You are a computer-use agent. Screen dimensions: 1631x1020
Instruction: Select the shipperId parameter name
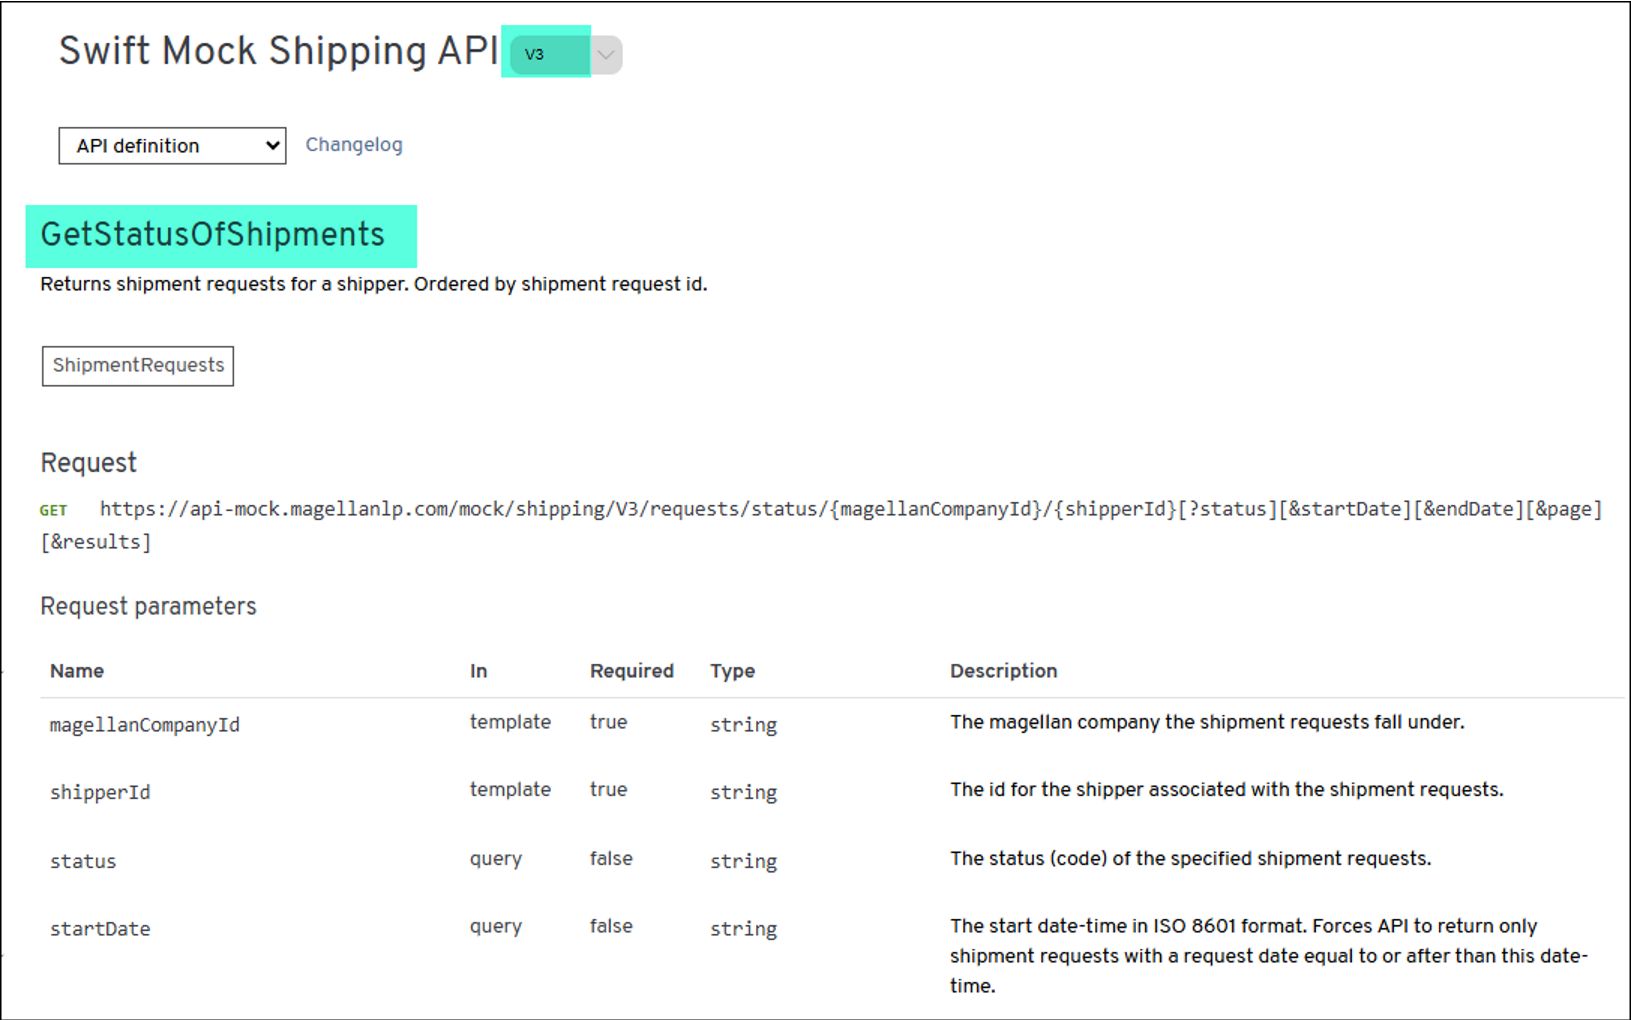click(100, 792)
